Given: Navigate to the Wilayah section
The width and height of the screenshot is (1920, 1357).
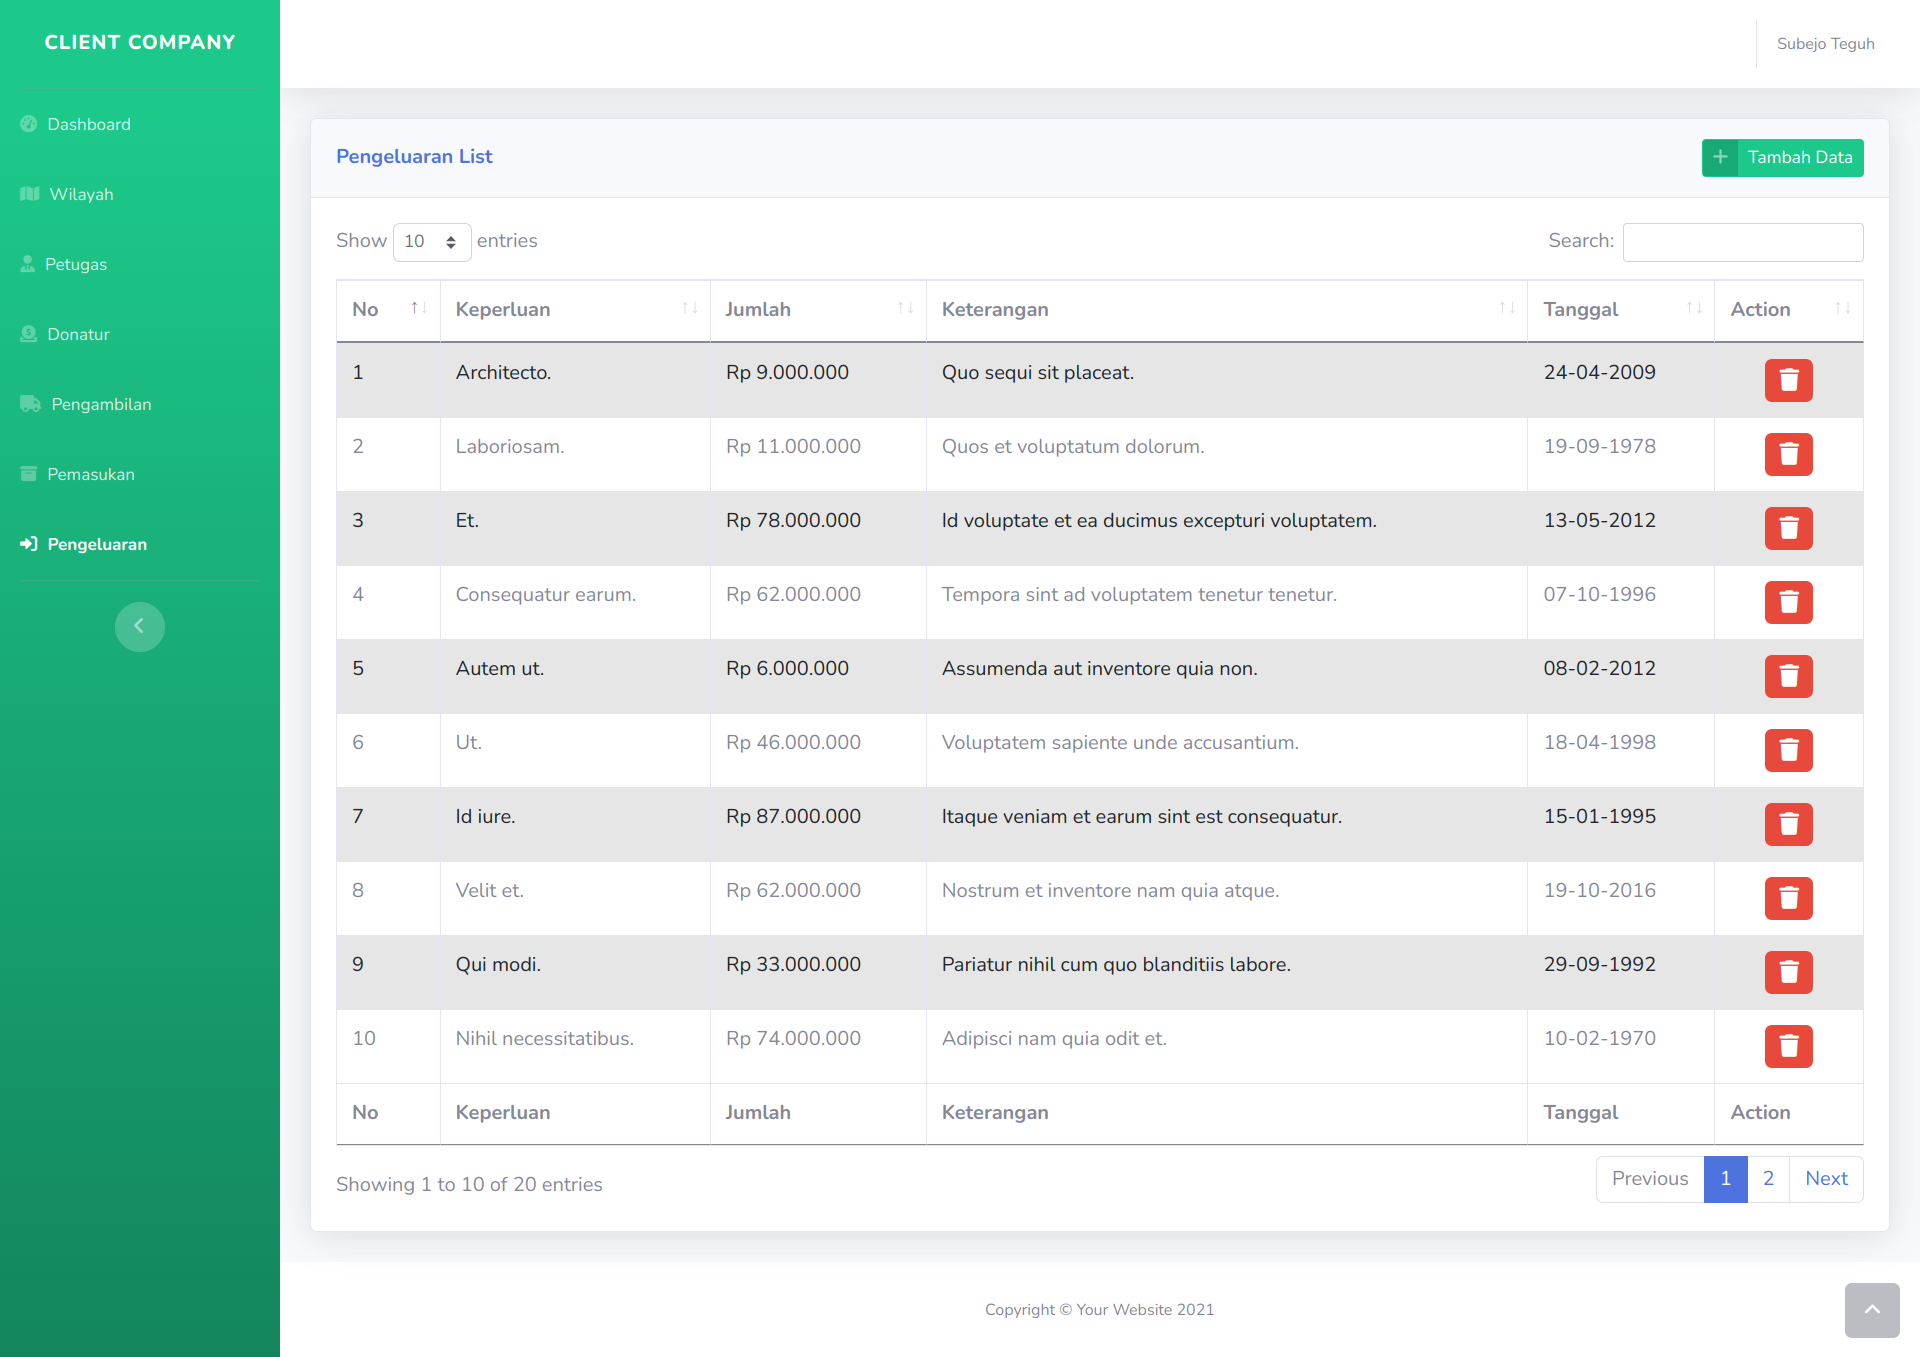Looking at the screenshot, I should tap(81, 194).
